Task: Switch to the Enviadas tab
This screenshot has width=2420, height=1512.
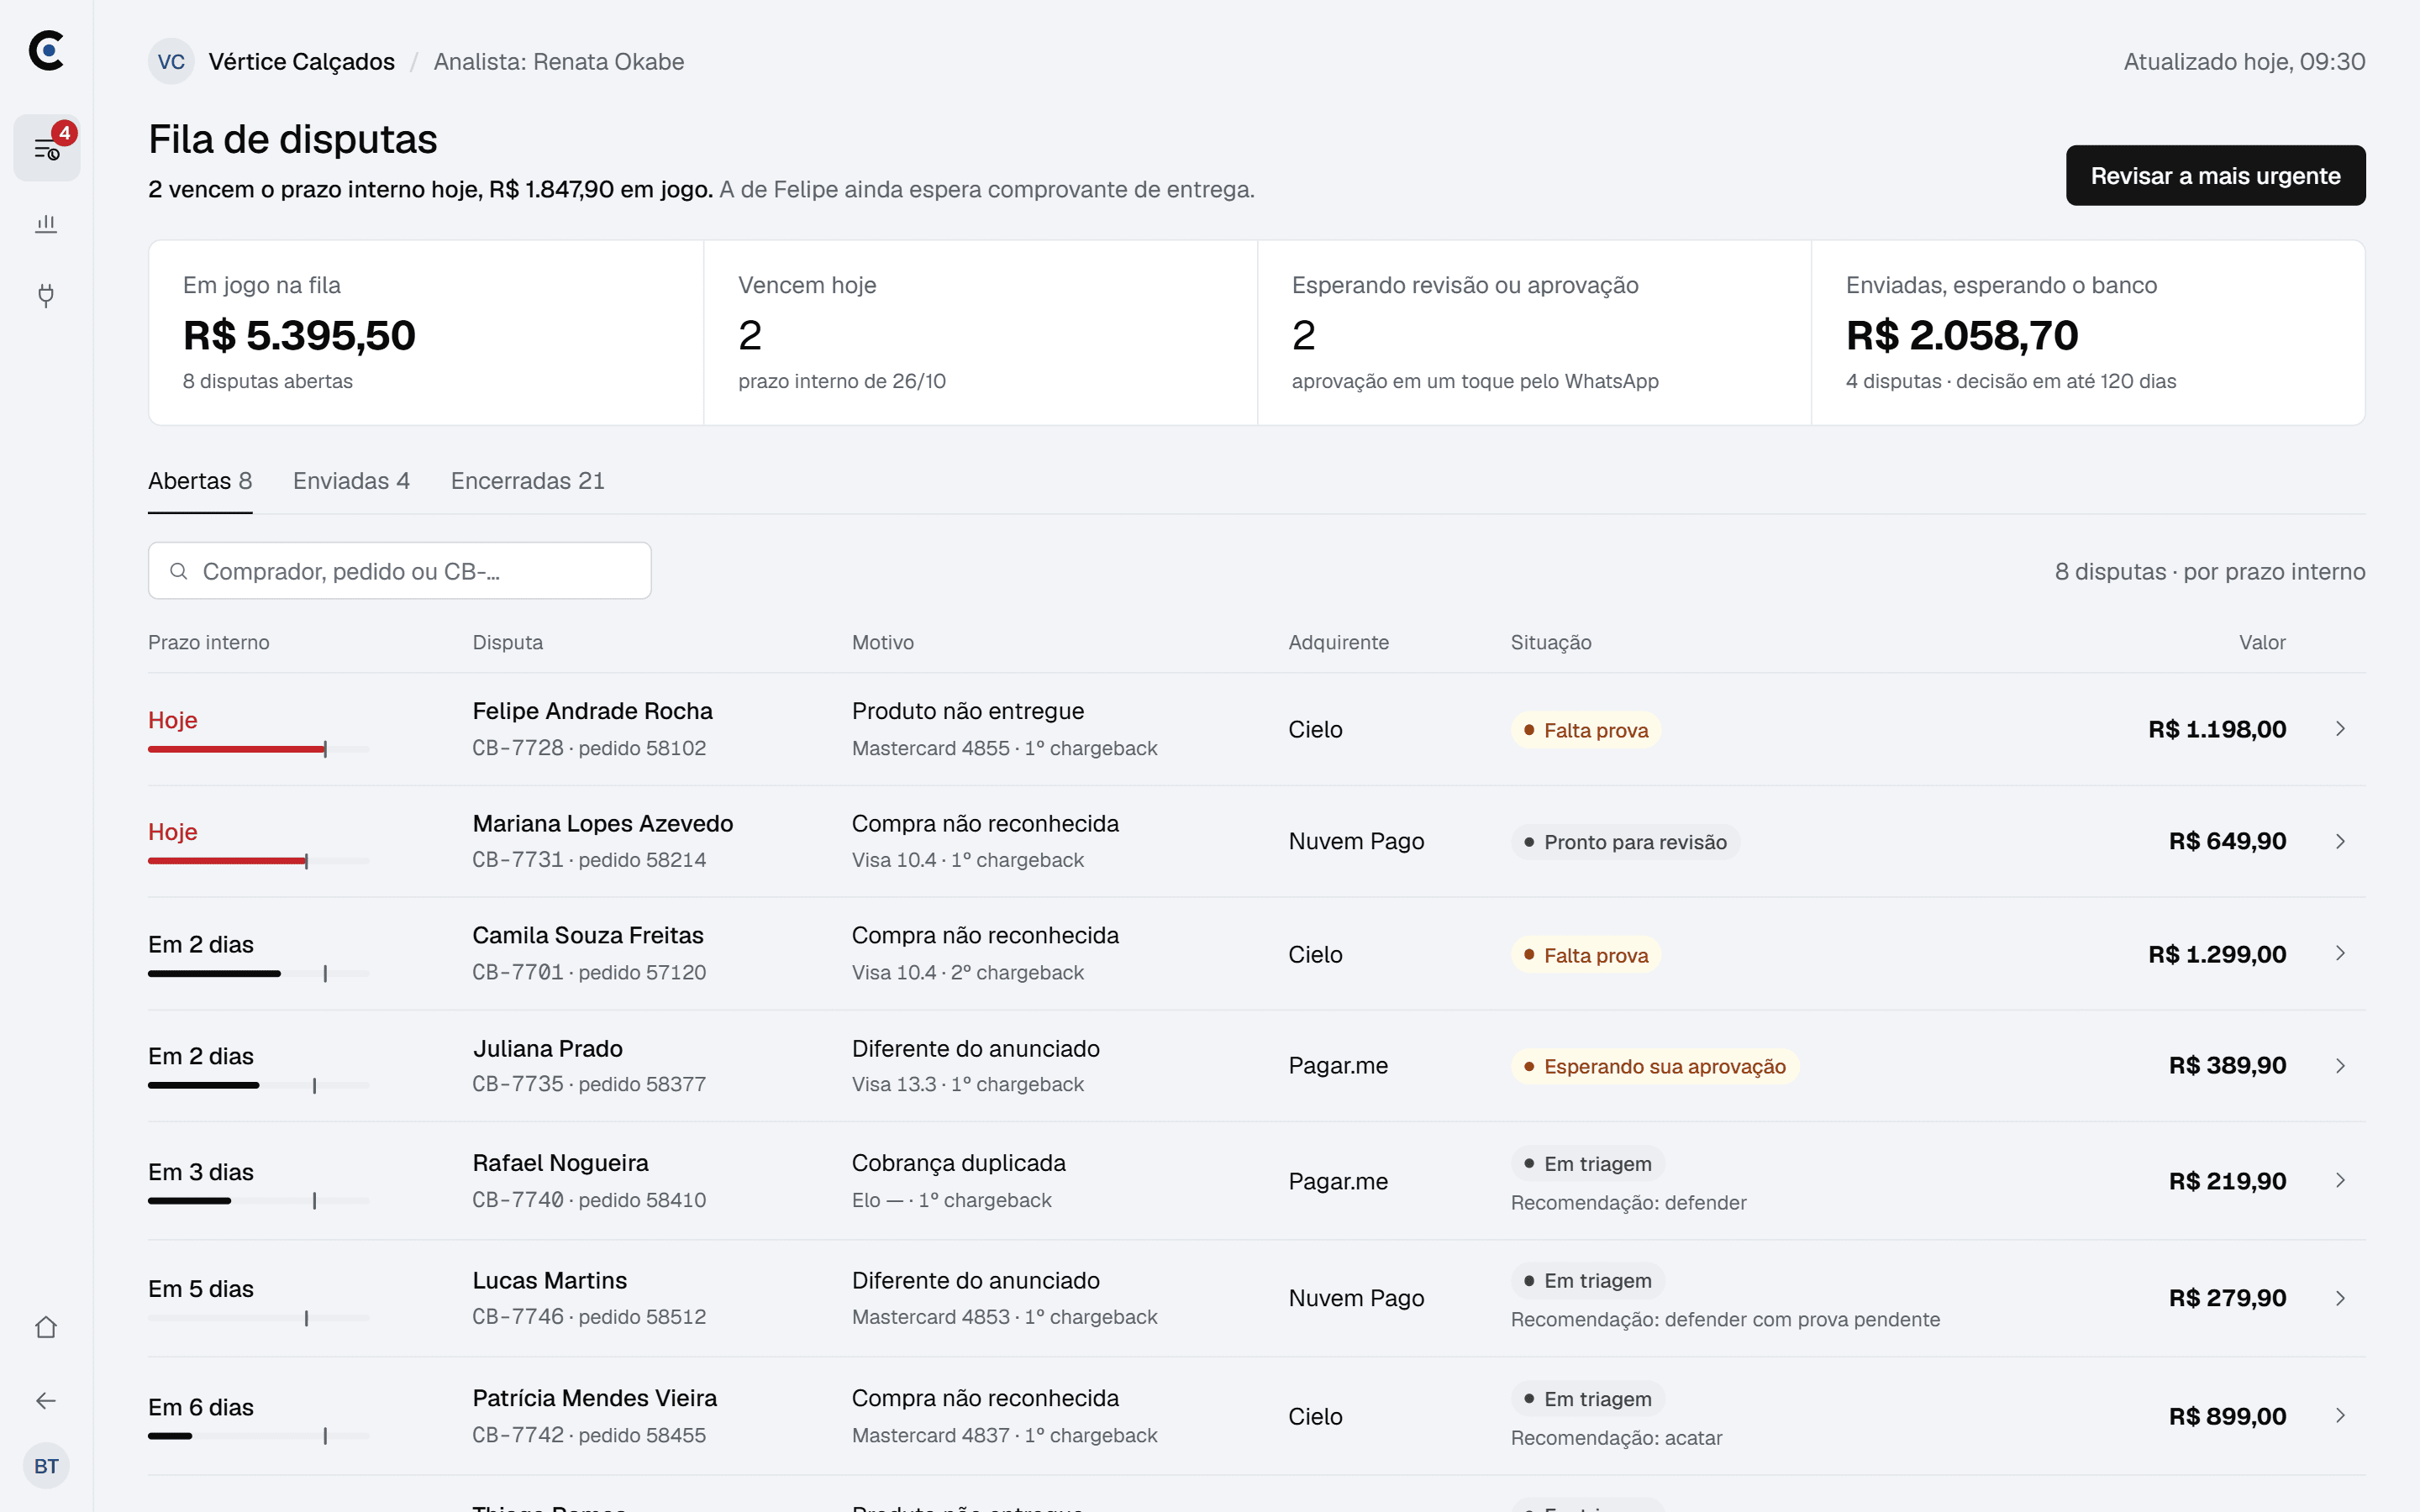Action: 351,481
